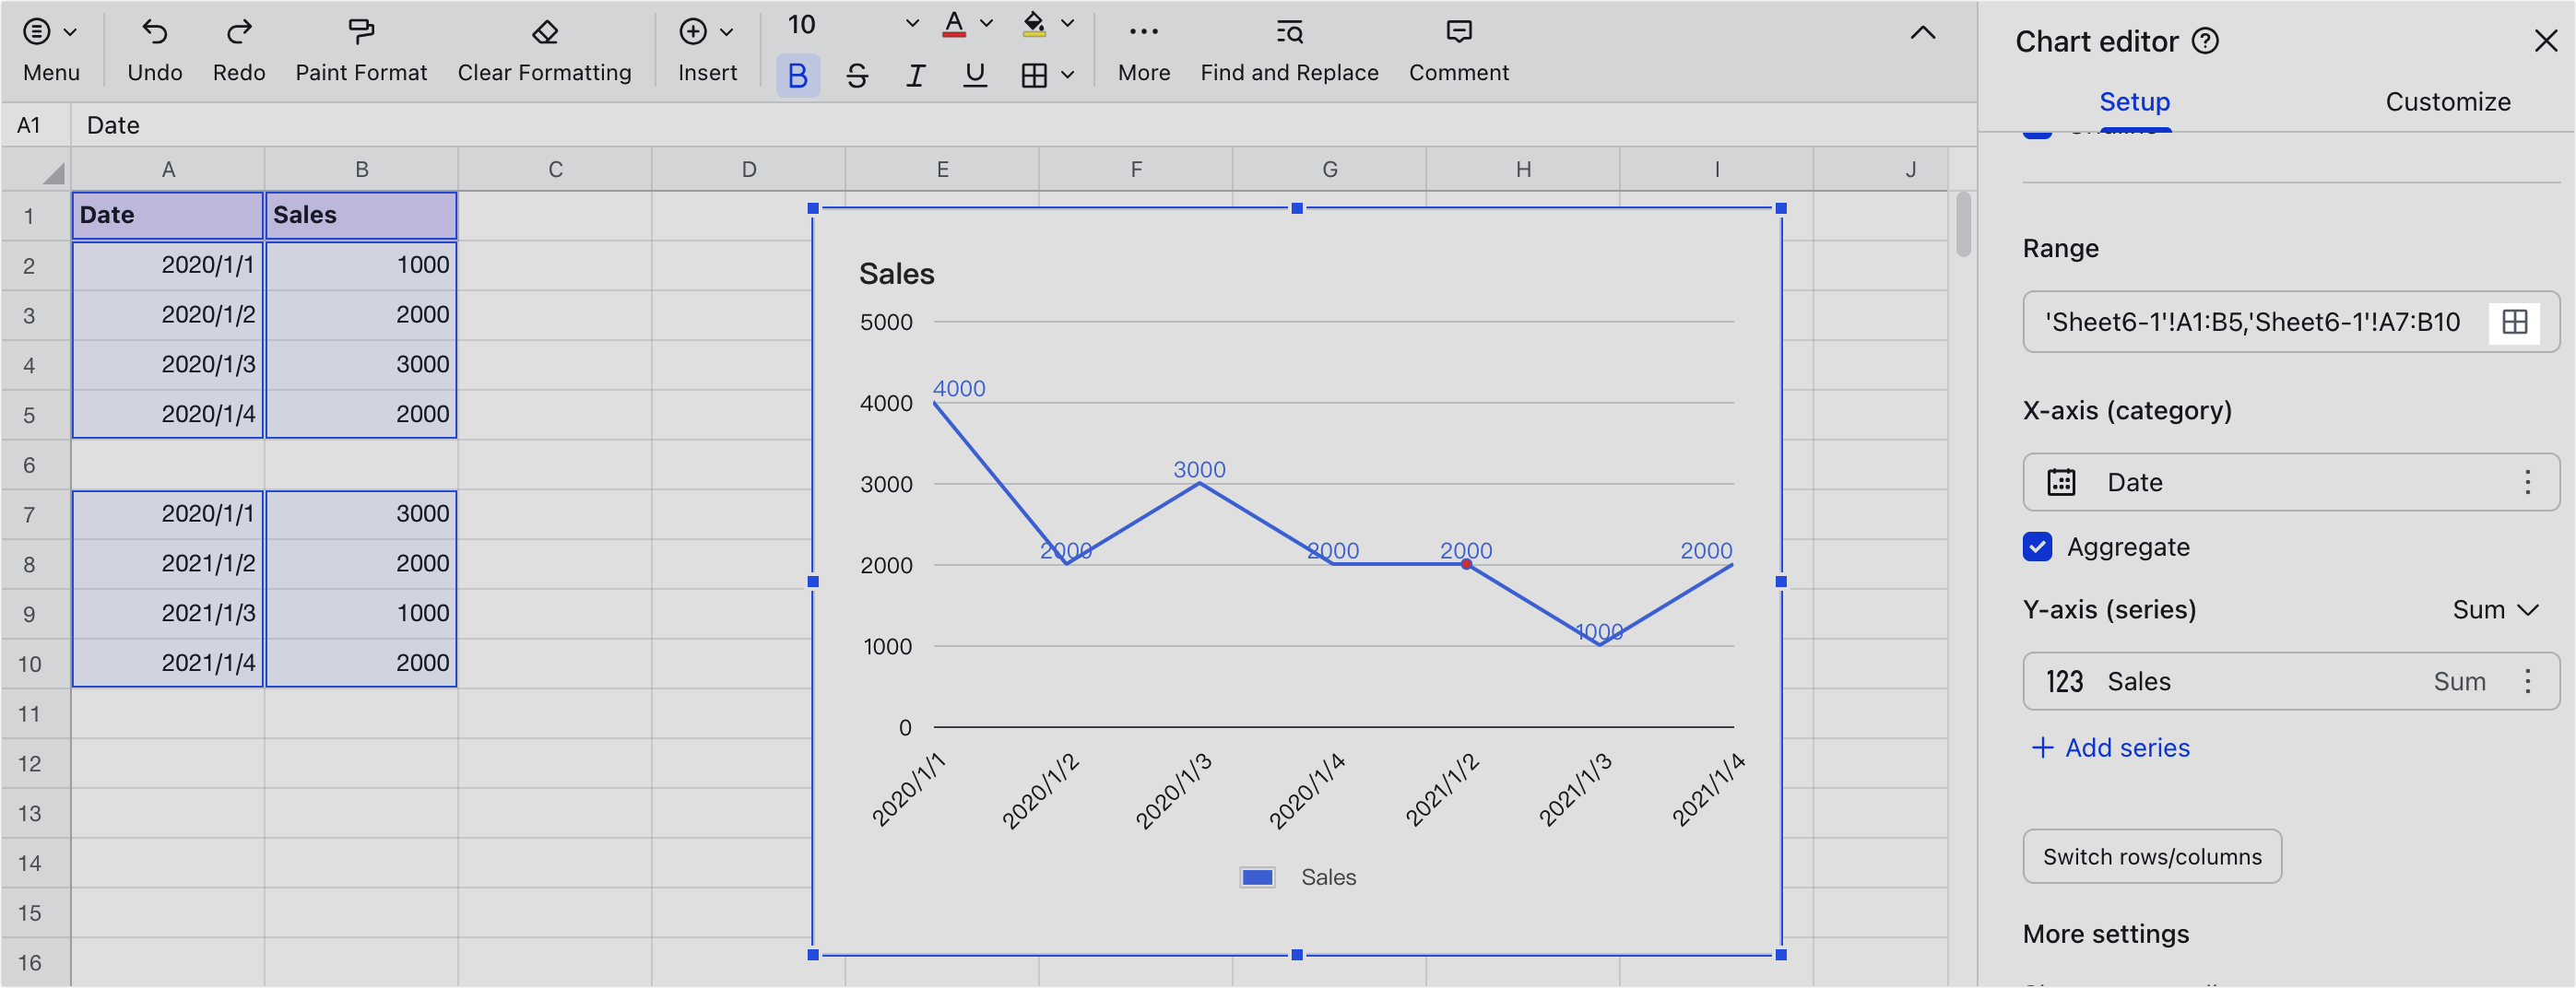
Task: Select the Paint Format tool
Action: 360,45
